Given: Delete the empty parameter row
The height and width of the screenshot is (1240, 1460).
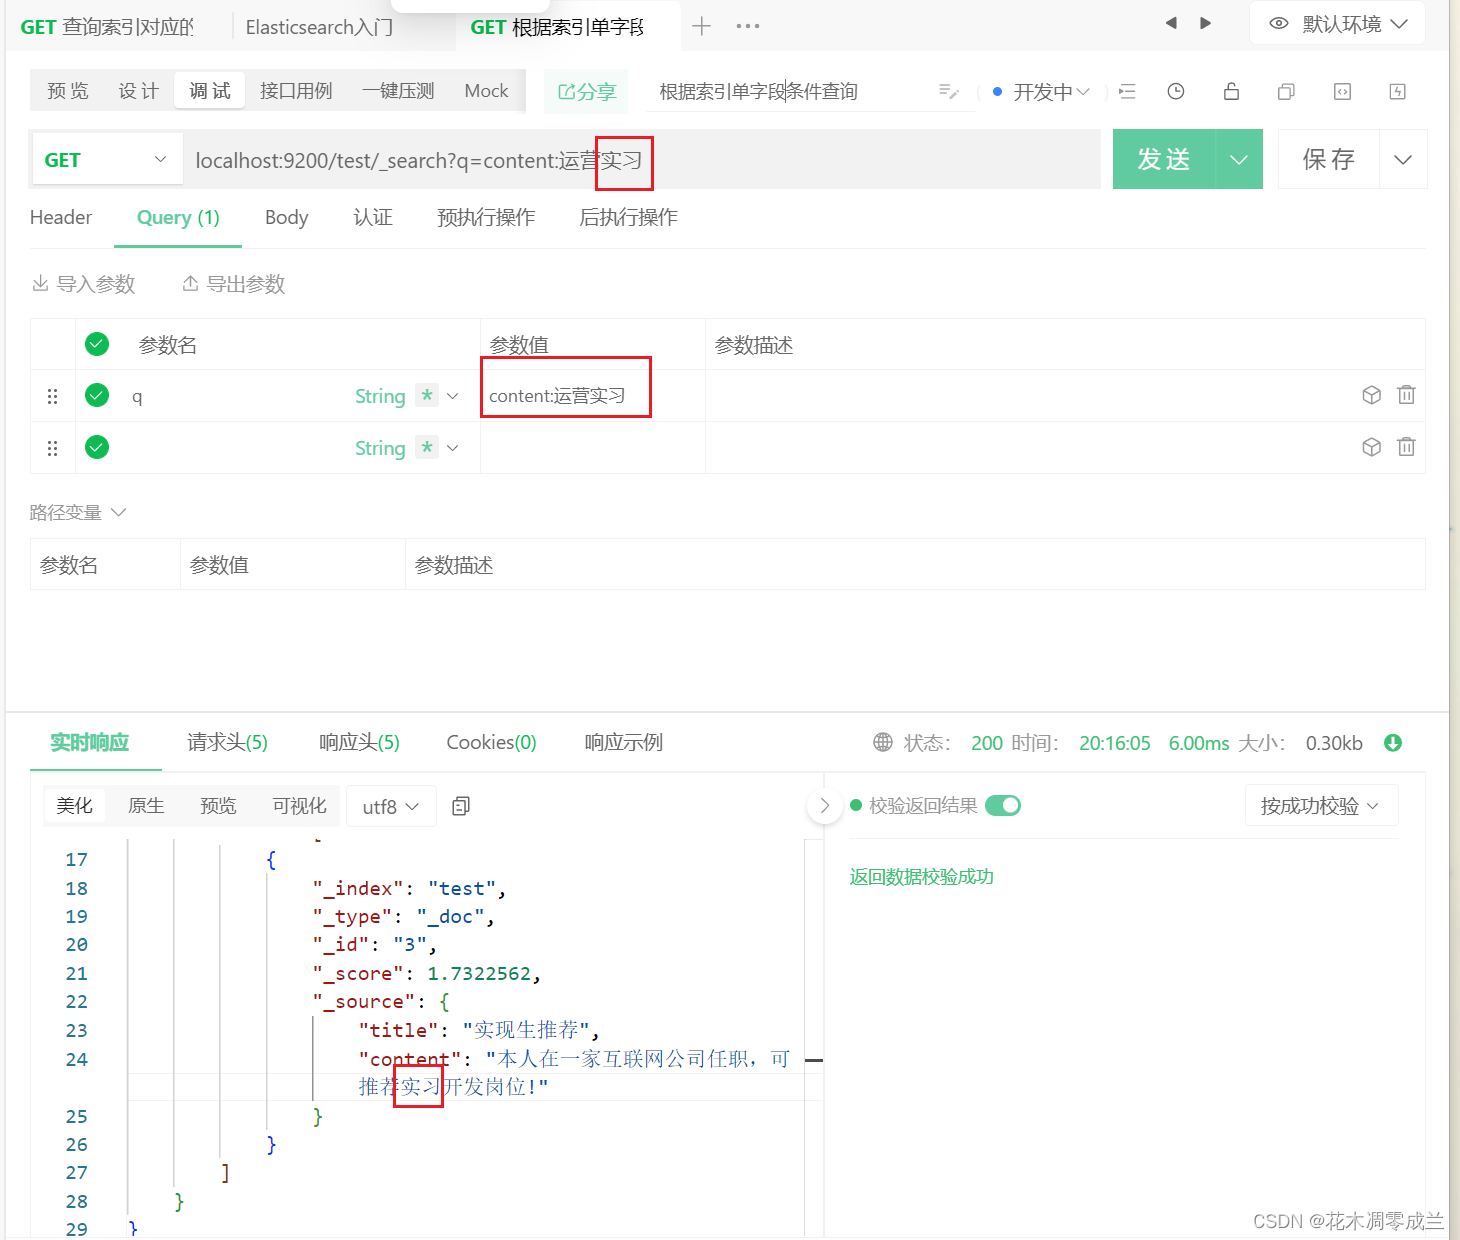Looking at the screenshot, I should point(1406,447).
